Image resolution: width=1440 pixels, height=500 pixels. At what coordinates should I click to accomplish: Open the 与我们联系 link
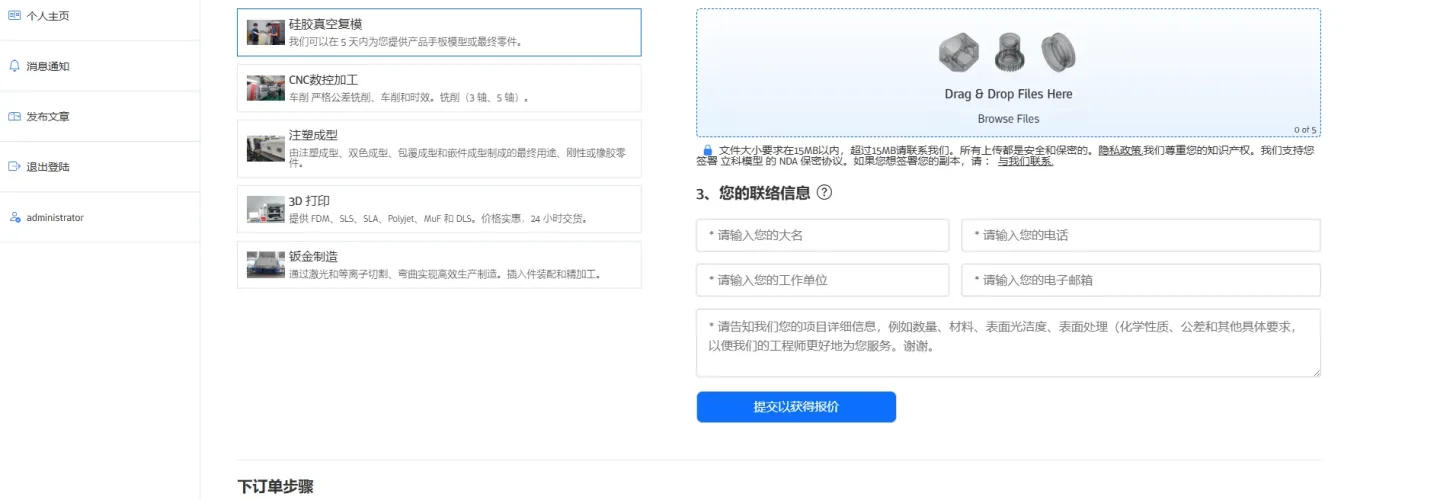[x=1025, y=161]
